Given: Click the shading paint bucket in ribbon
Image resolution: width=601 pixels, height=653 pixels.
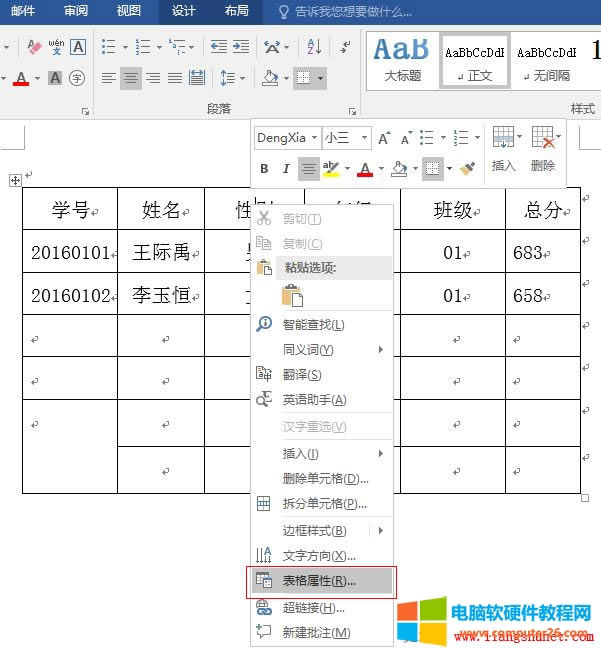Looking at the screenshot, I should [x=270, y=78].
